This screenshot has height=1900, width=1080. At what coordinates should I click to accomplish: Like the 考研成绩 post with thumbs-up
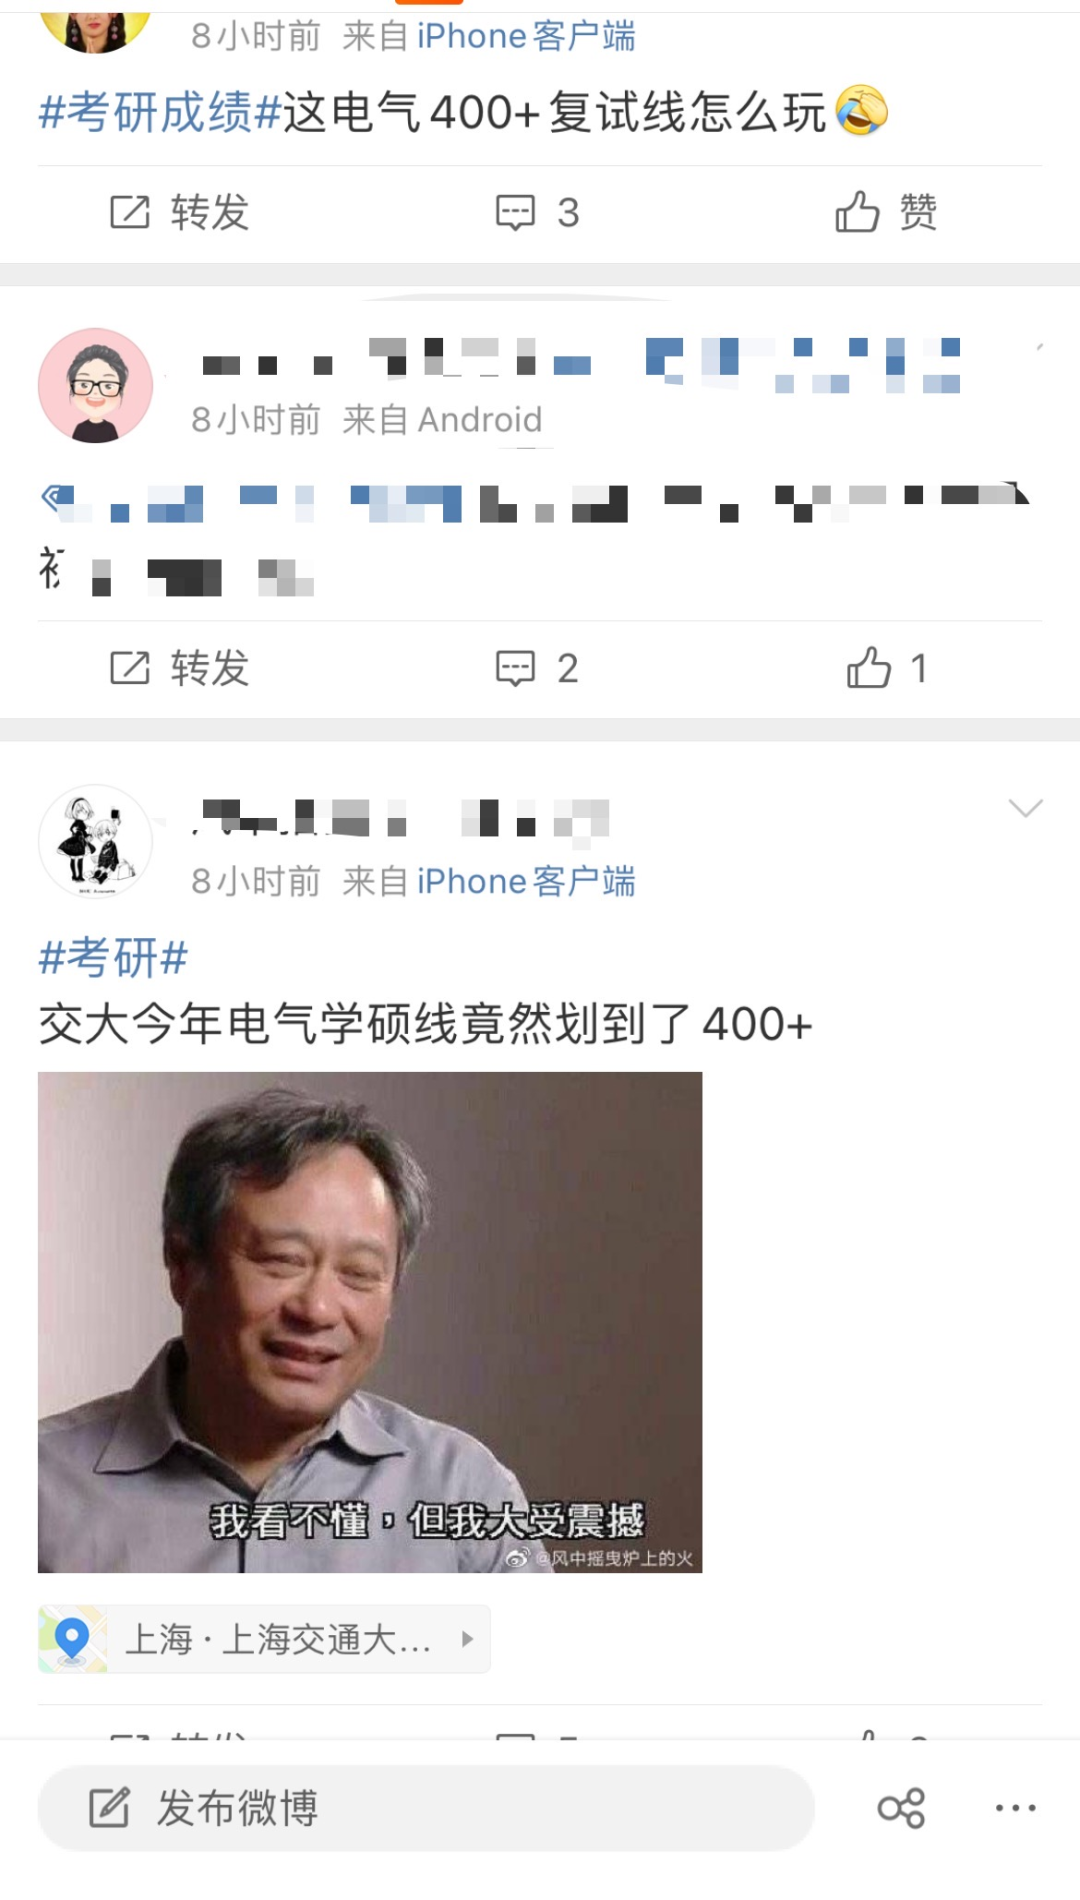pyautogui.click(x=886, y=212)
